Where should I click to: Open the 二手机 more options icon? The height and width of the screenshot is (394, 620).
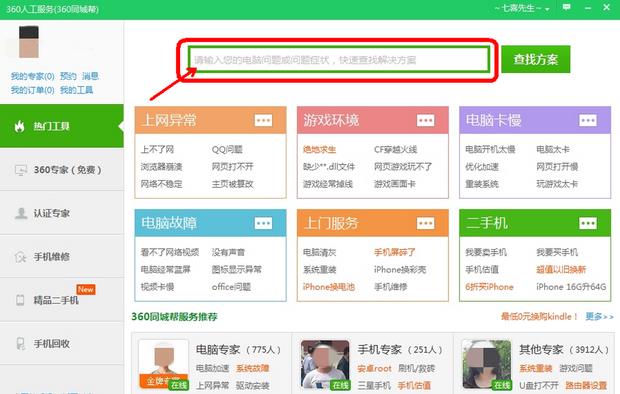coord(588,223)
